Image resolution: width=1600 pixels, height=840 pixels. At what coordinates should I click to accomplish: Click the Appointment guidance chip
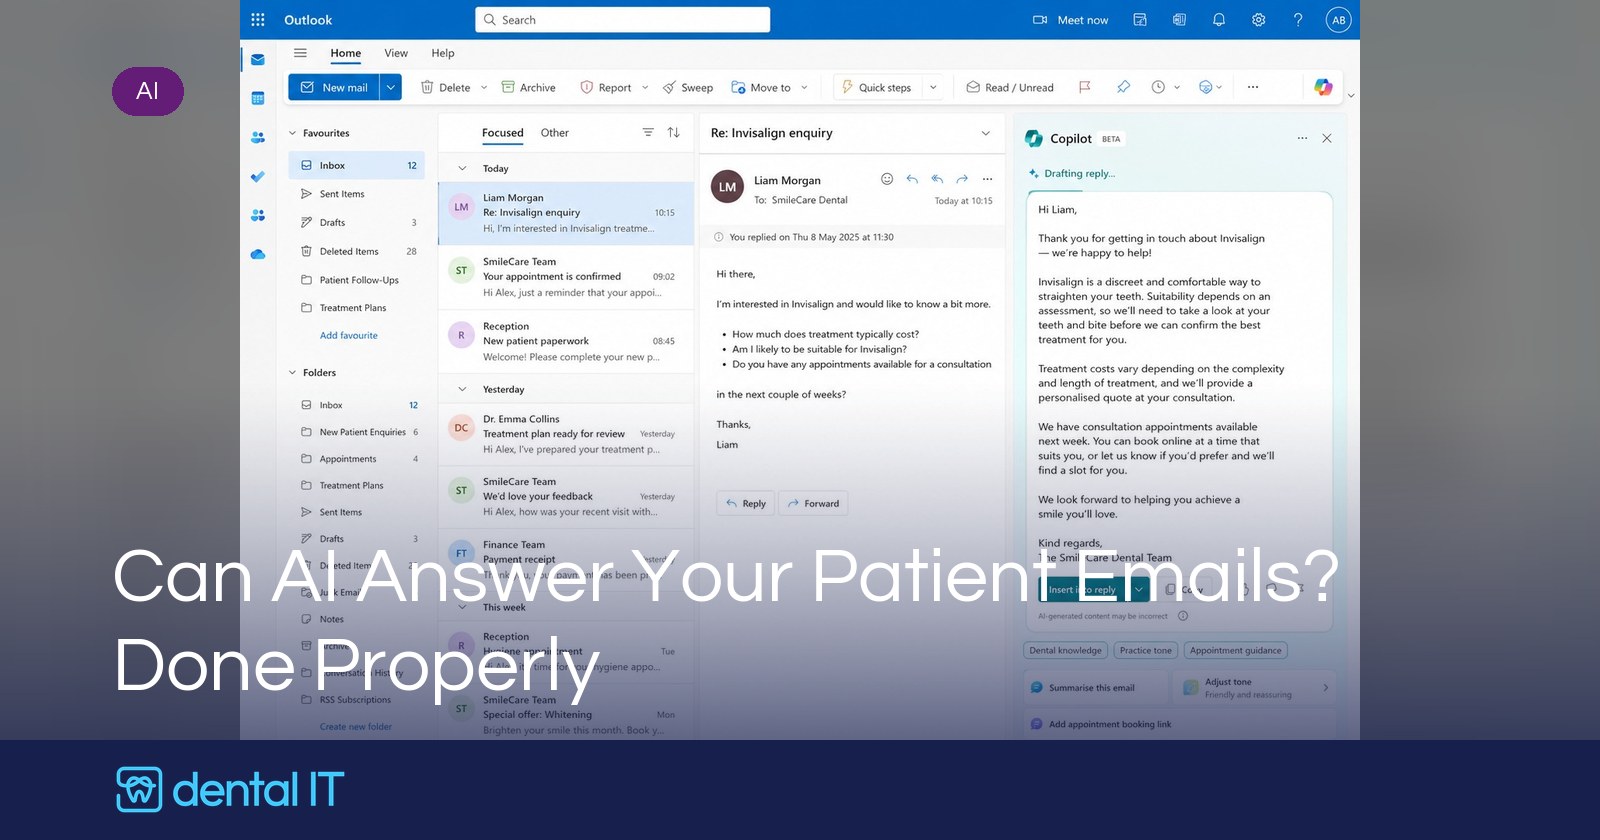1236,651
